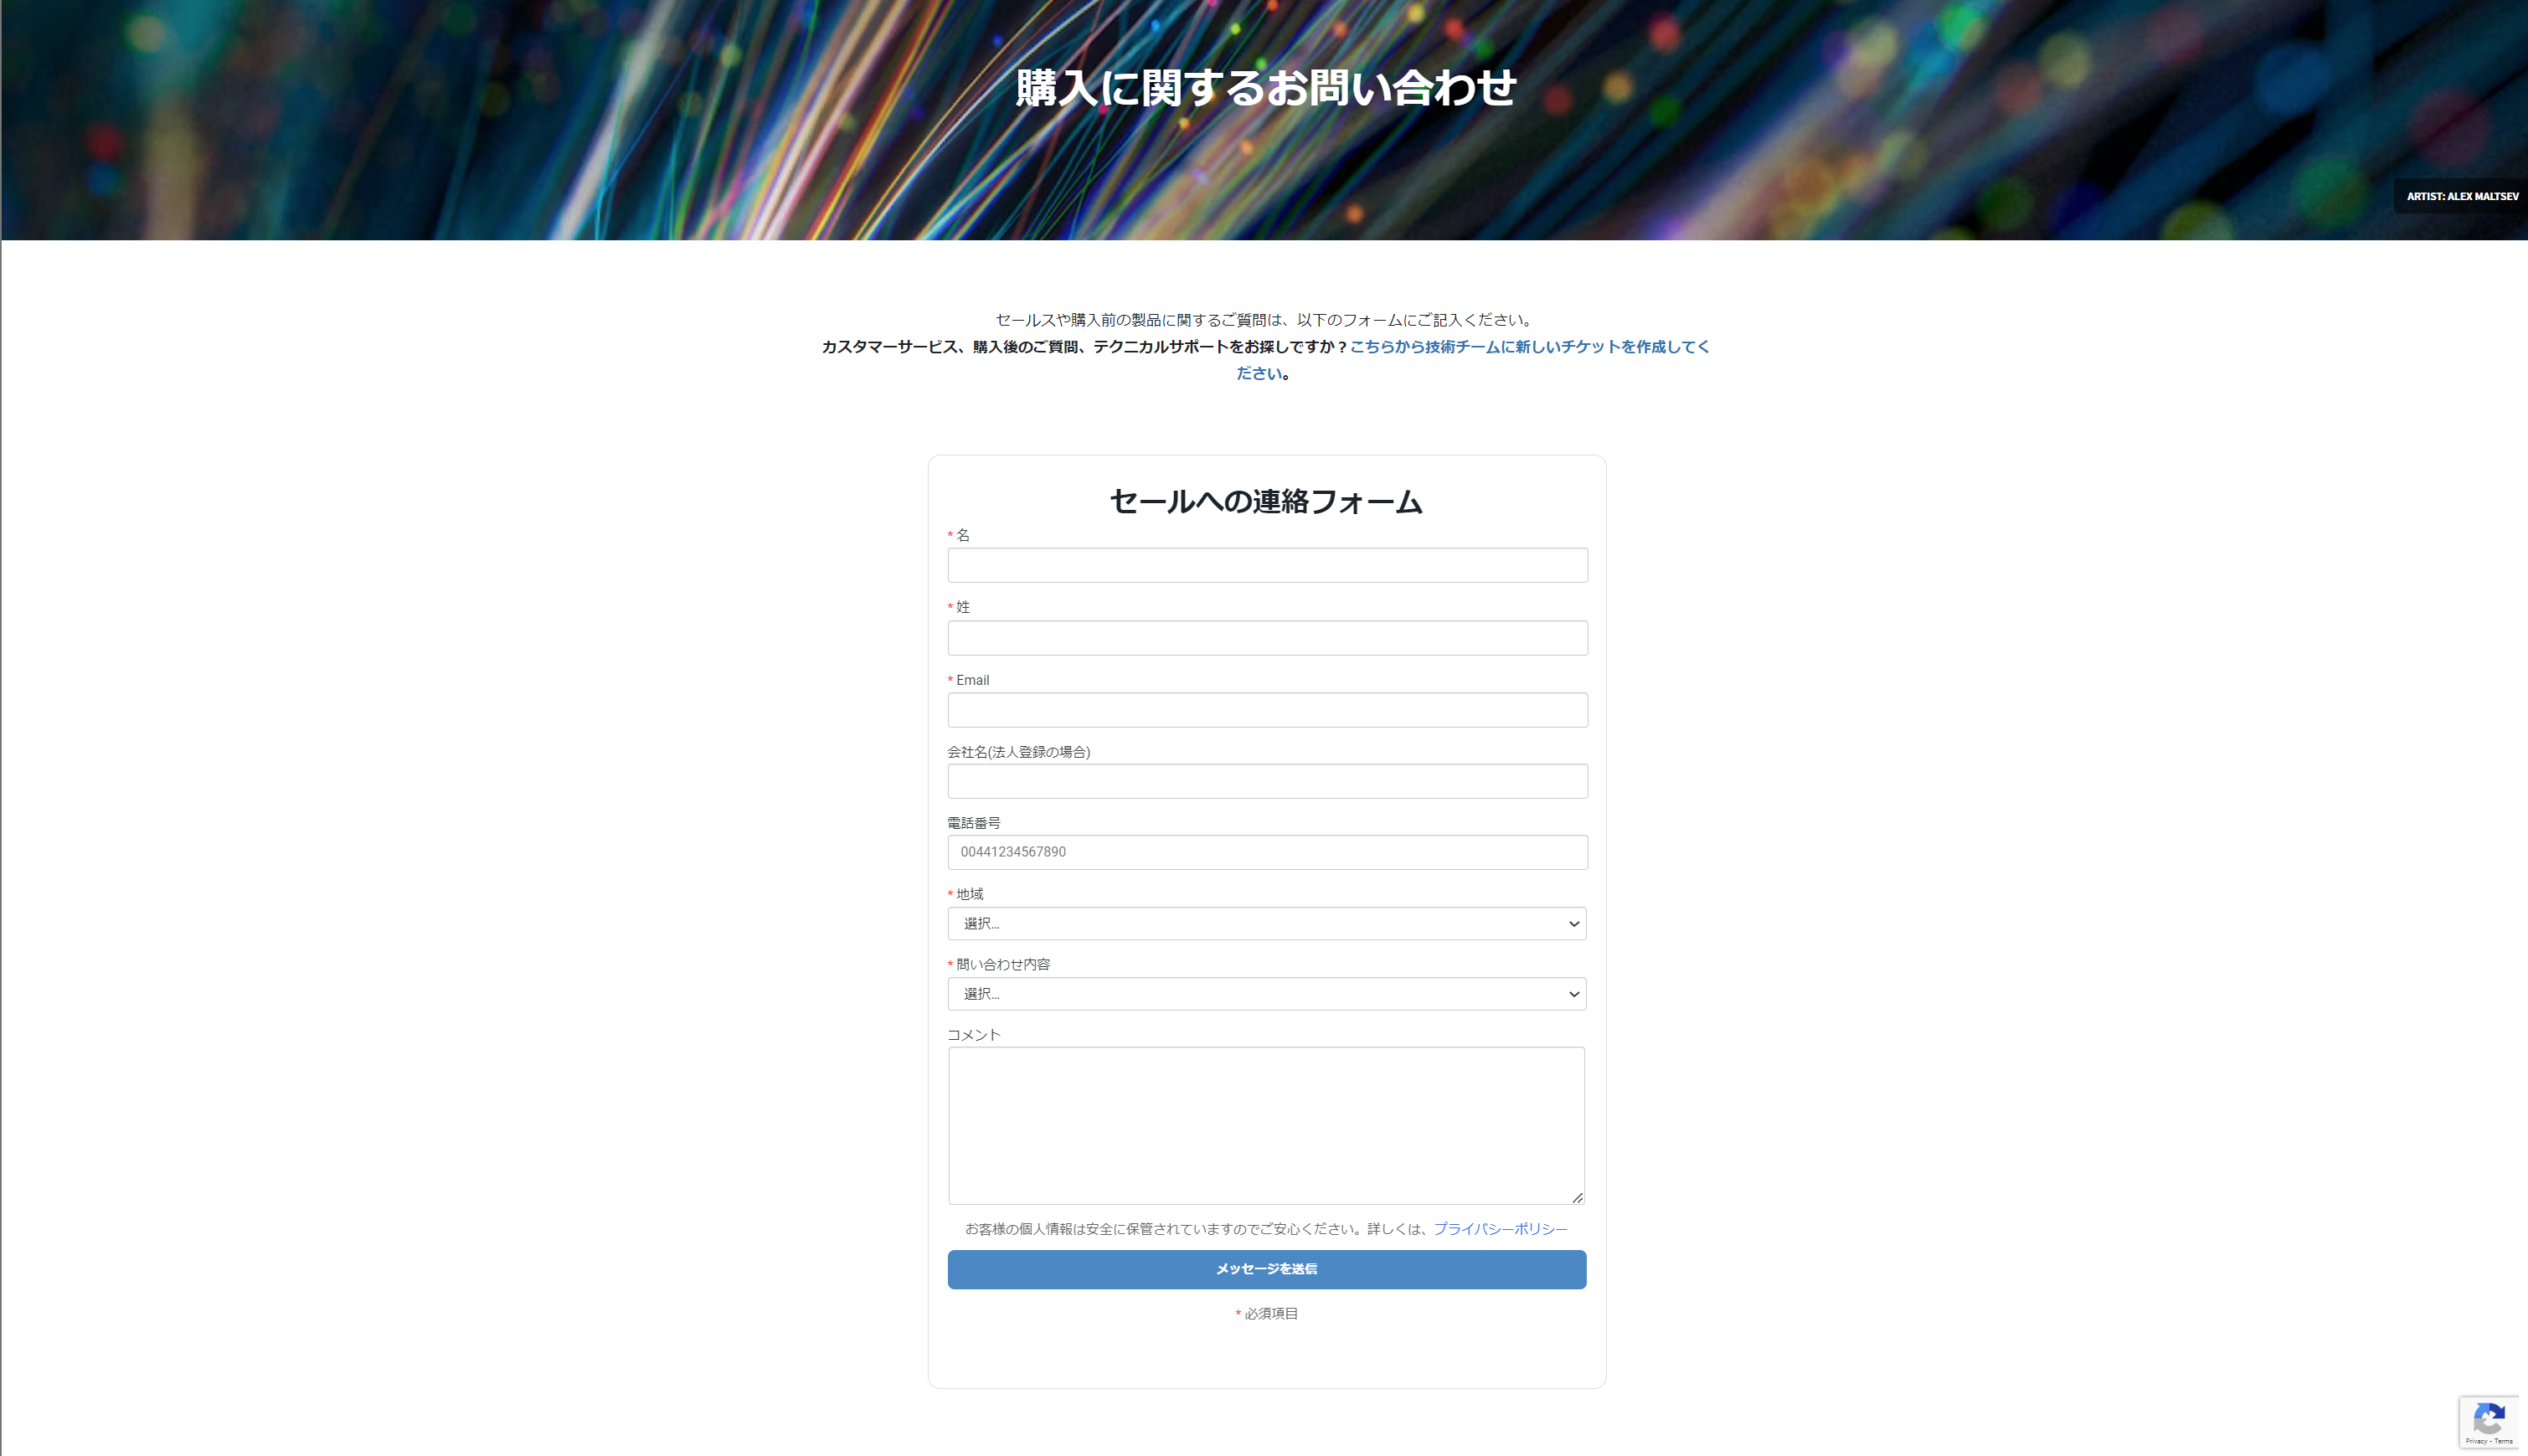
Task: Expand the 問い合わせ内容 select menu
Action: [1266, 994]
